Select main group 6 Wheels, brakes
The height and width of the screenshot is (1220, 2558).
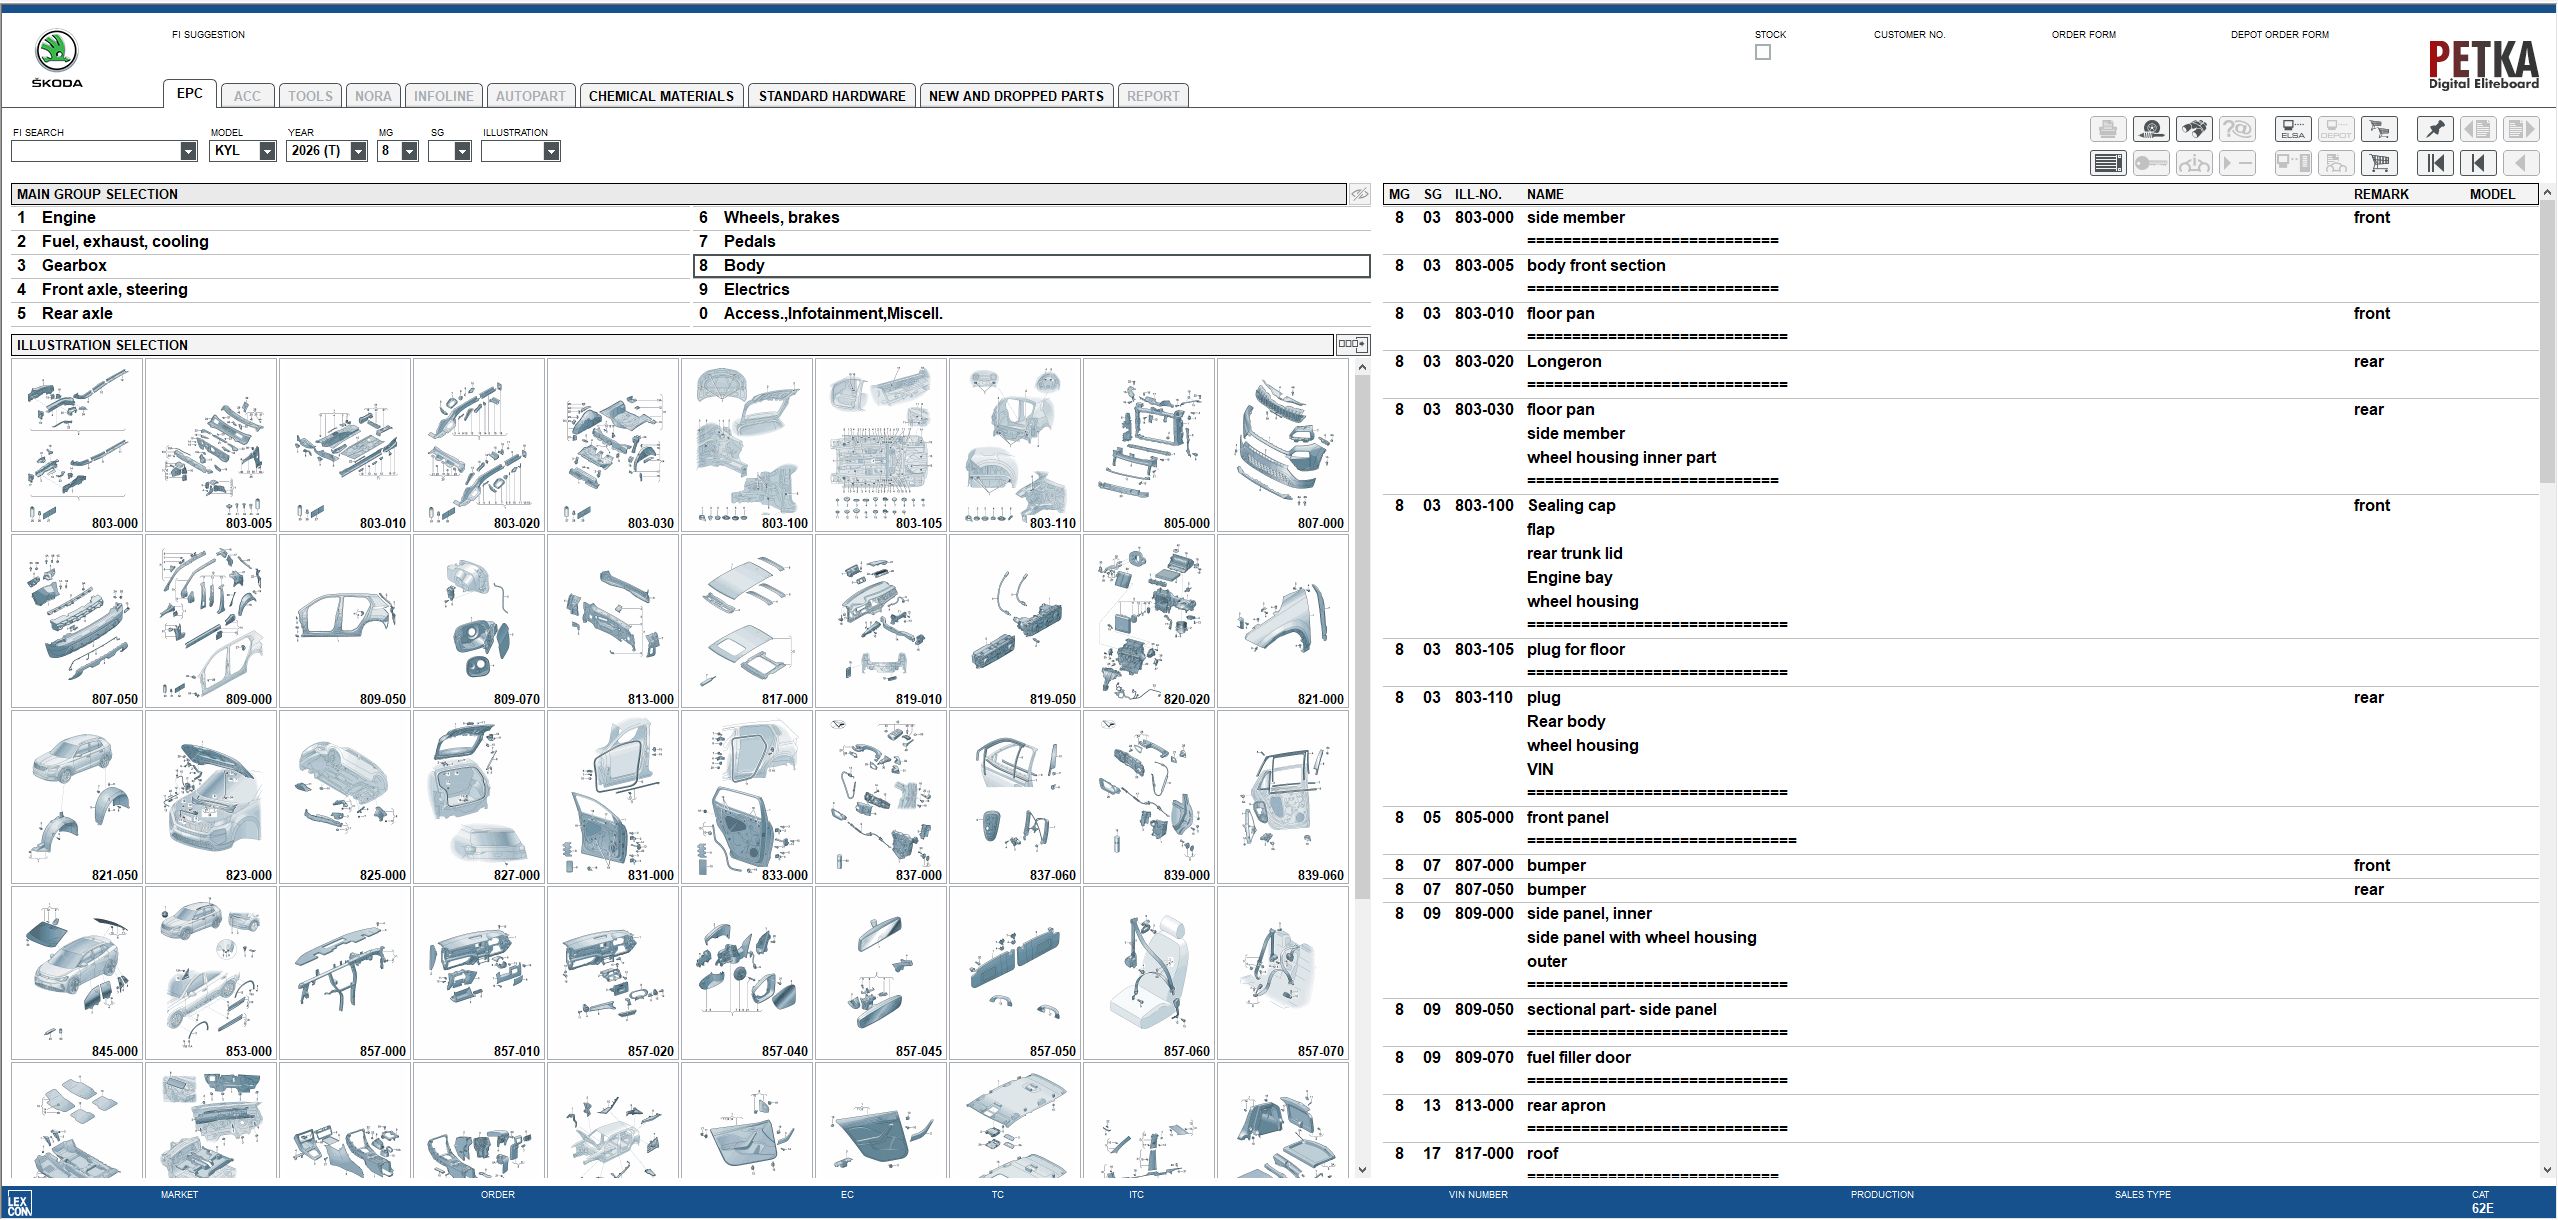click(1032, 218)
